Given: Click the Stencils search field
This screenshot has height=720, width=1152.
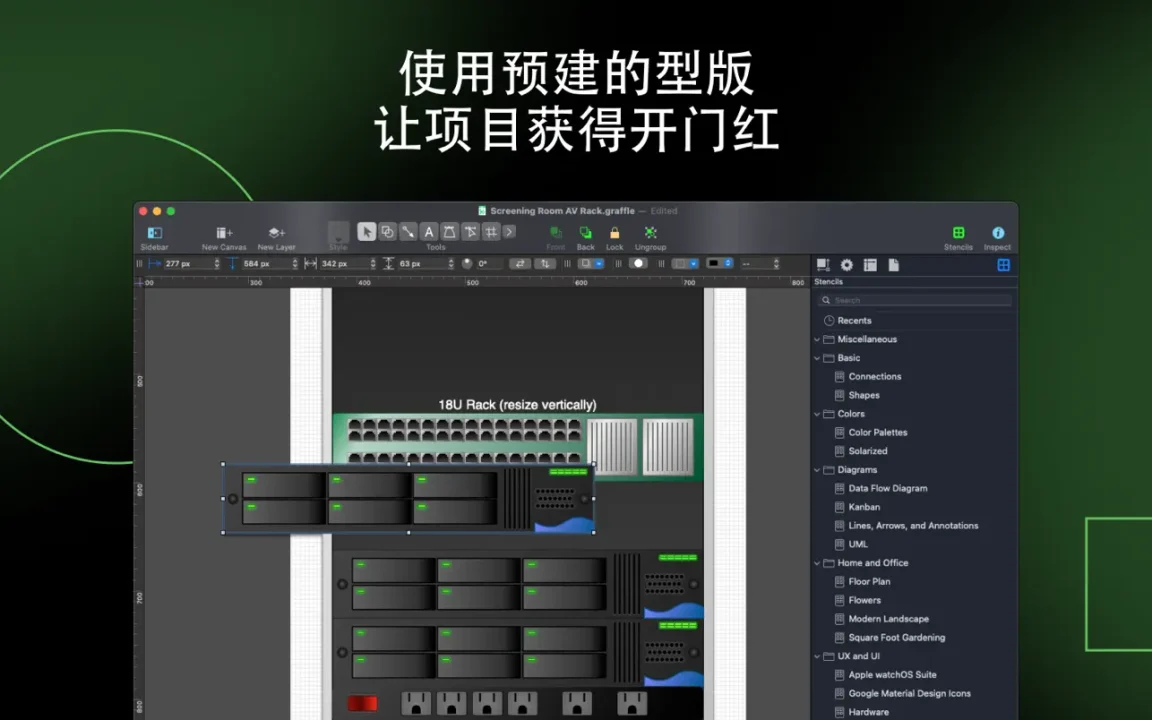Looking at the screenshot, I should coord(914,300).
